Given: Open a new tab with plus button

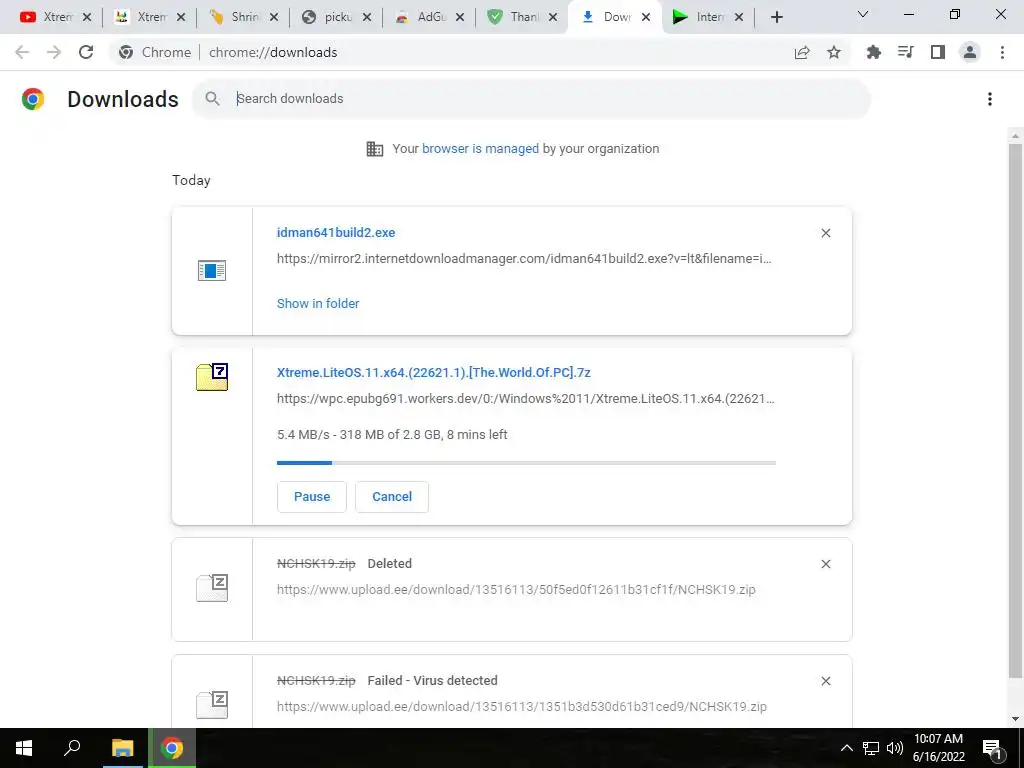Looking at the screenshot, I should tap(776, 18).
